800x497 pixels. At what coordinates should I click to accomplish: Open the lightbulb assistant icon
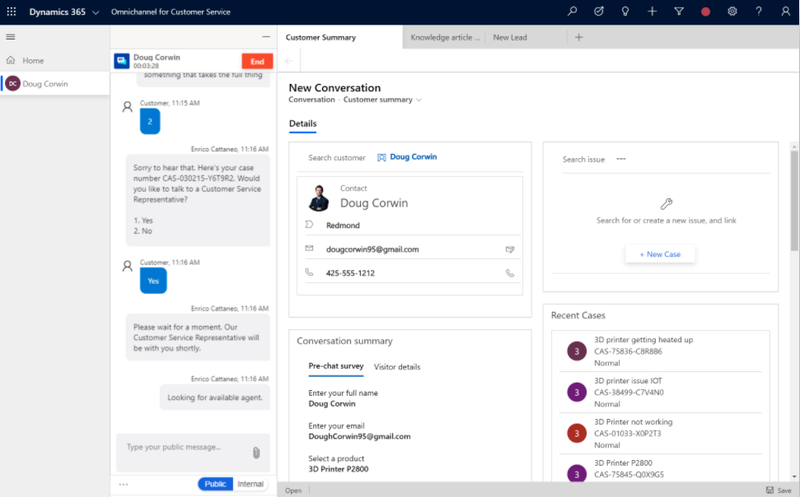click(x=626, y=11)
